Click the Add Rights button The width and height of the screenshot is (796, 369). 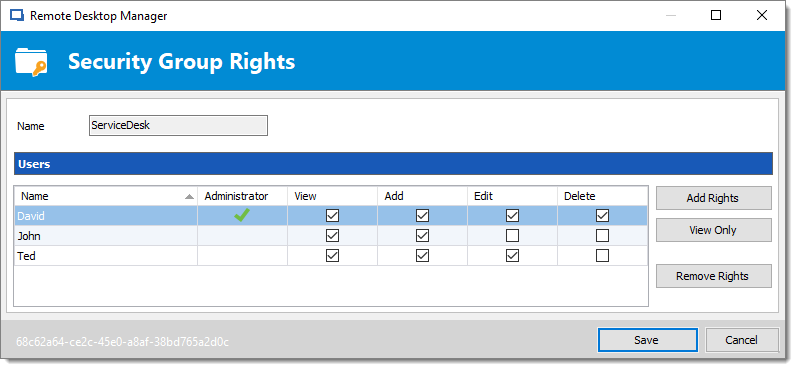[x=714, y=198]
